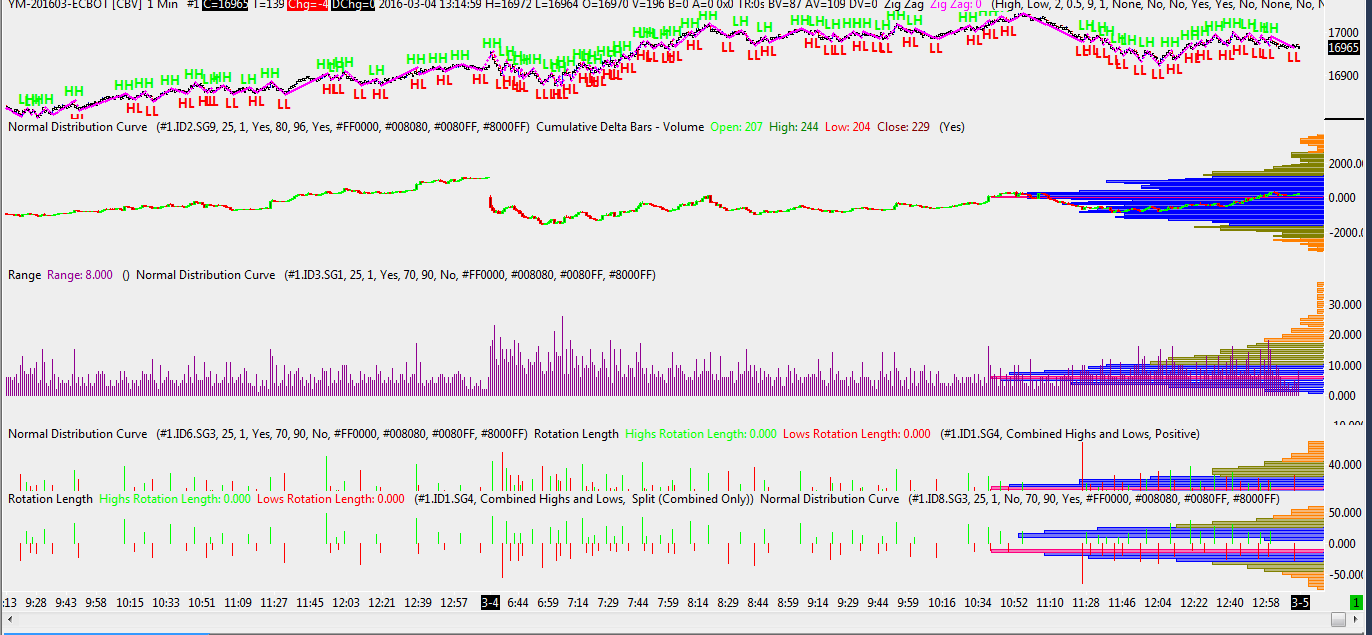Click the 'Close: 229' value
The image size is (1372, 635).
(x=904, y=127)
